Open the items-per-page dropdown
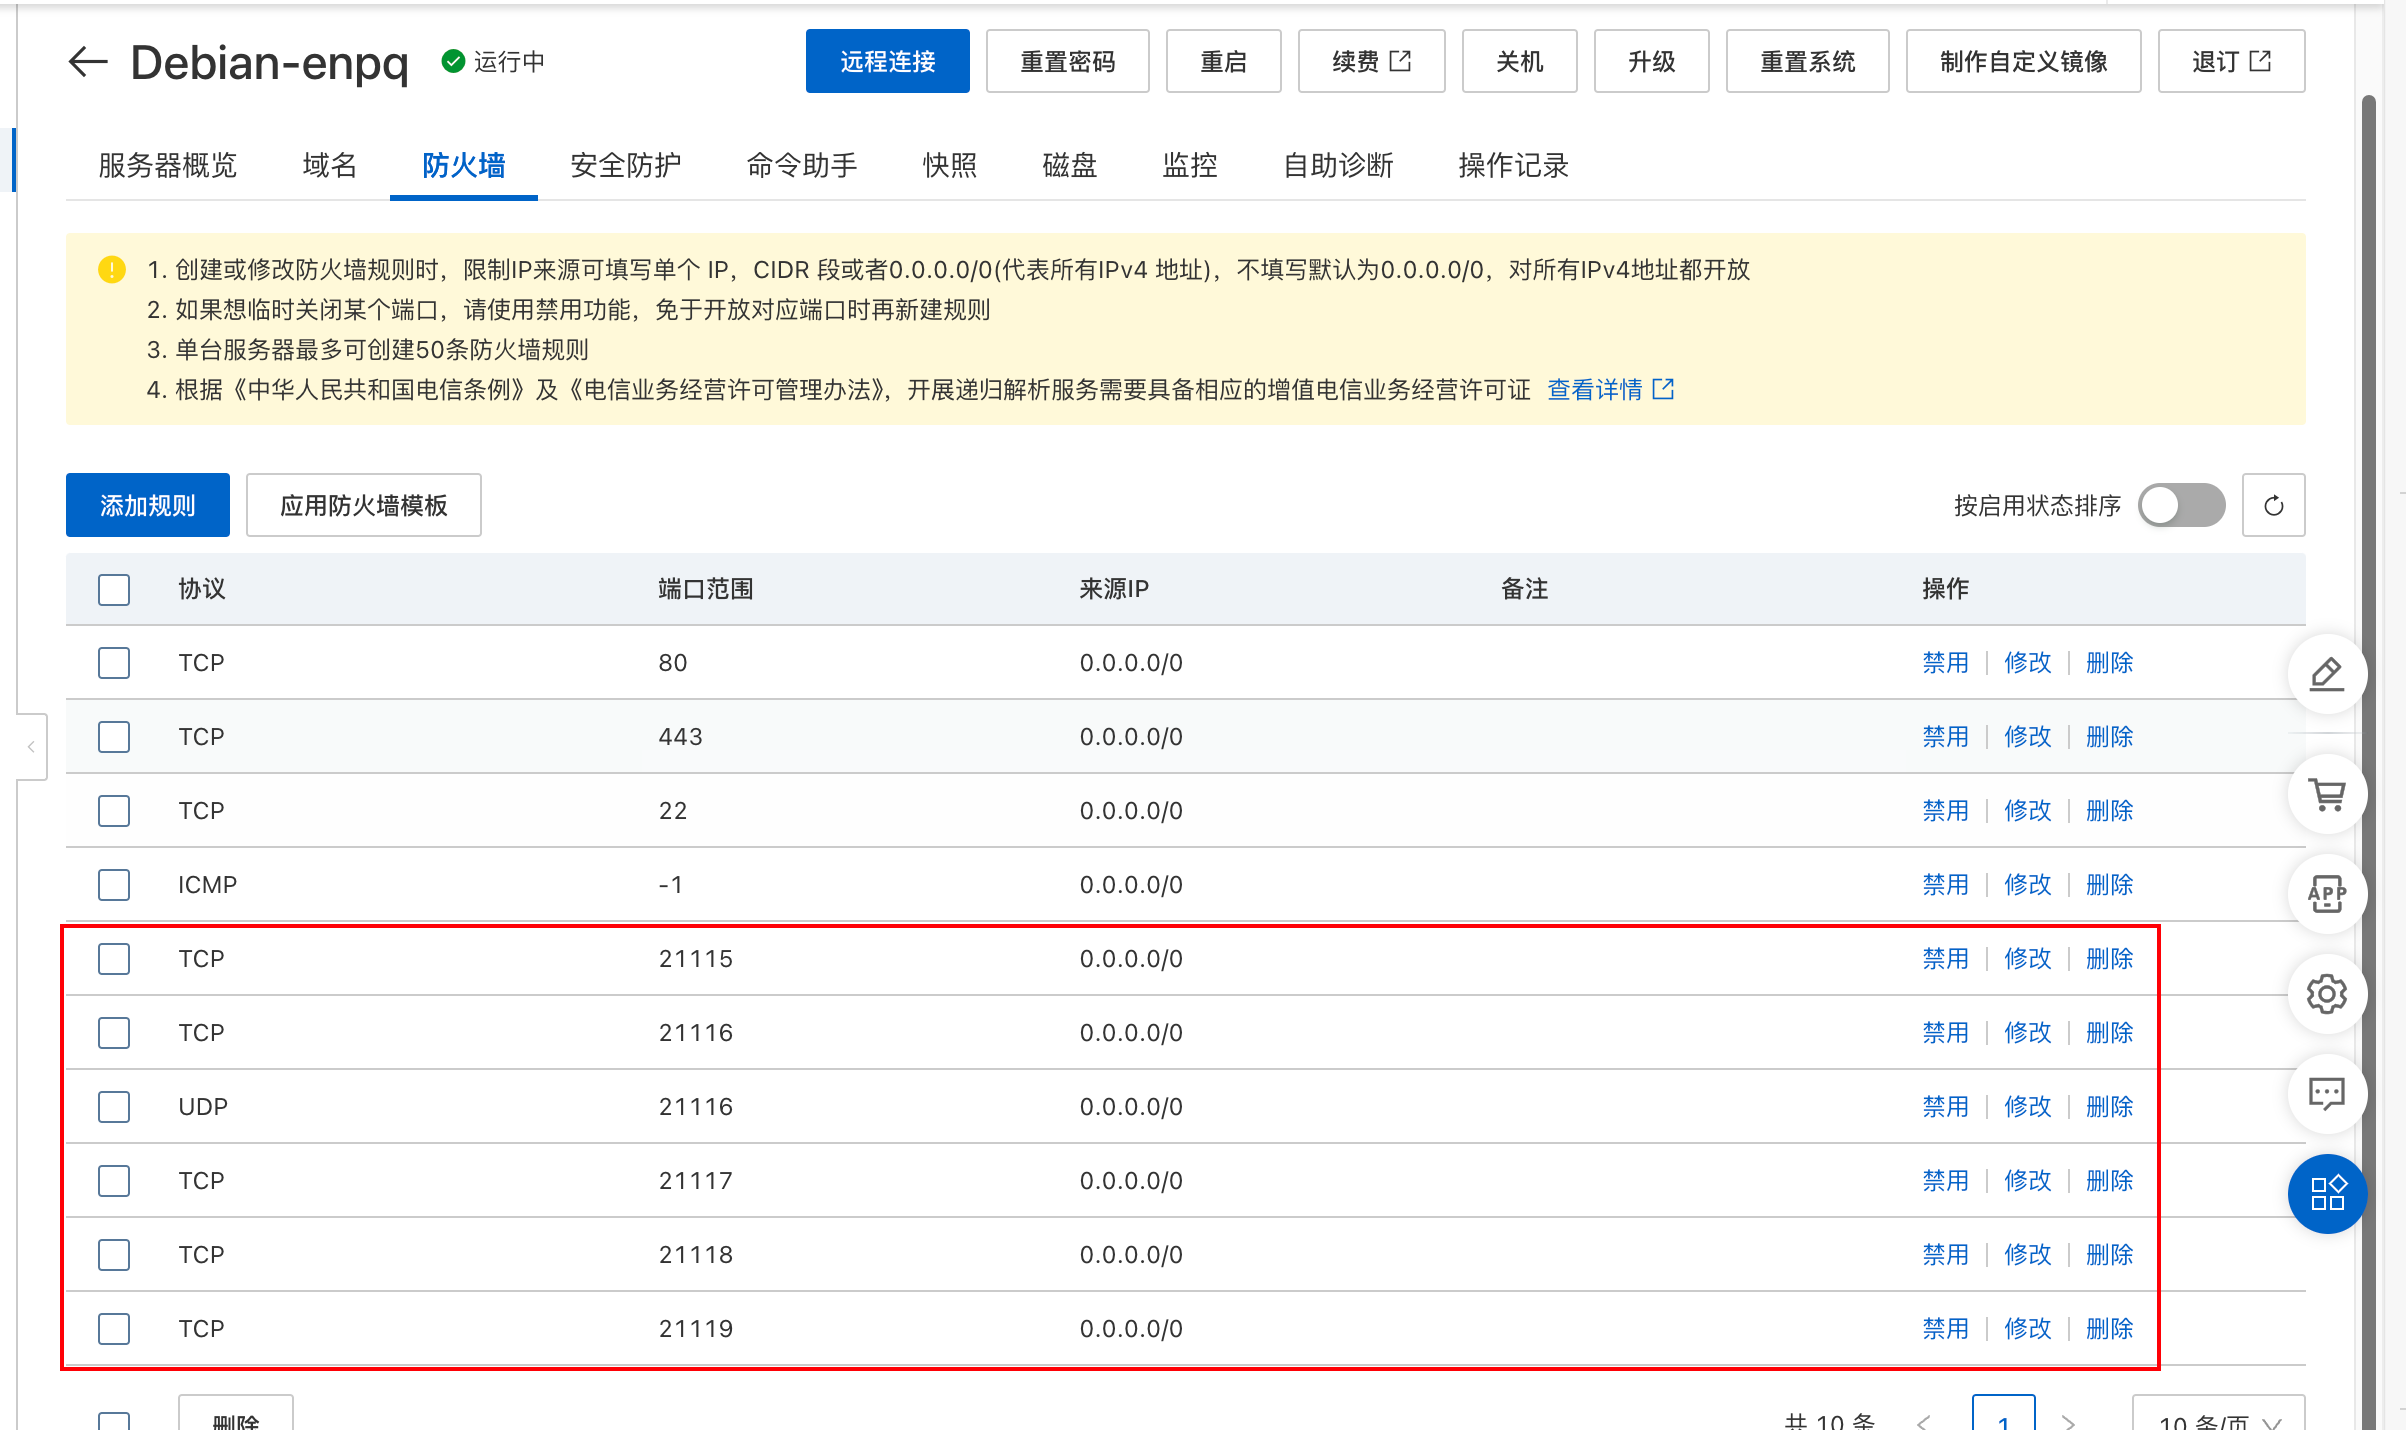The height and width of the screenshot is (1430, 2406). click(x=2218, y=1418)
